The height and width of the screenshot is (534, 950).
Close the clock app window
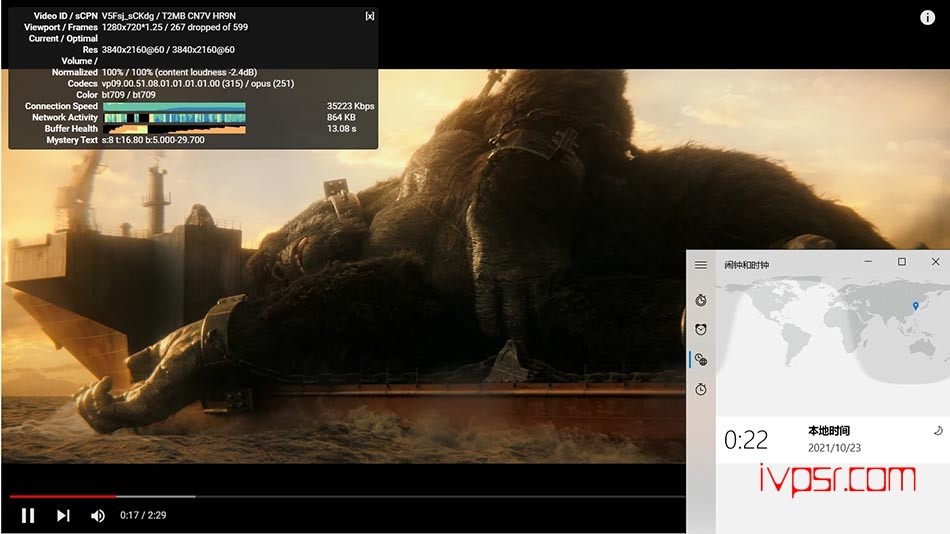pyautogui.click(x=935, y=262)
